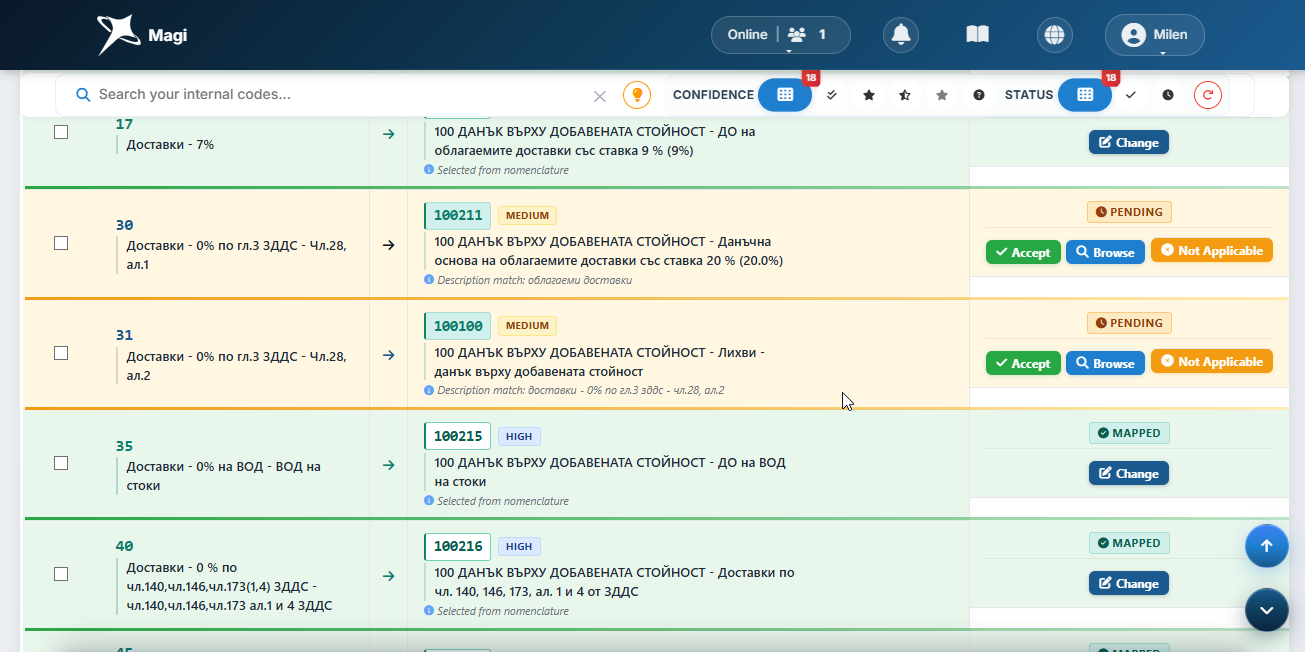Click code badge 100100

coord(458,325)
